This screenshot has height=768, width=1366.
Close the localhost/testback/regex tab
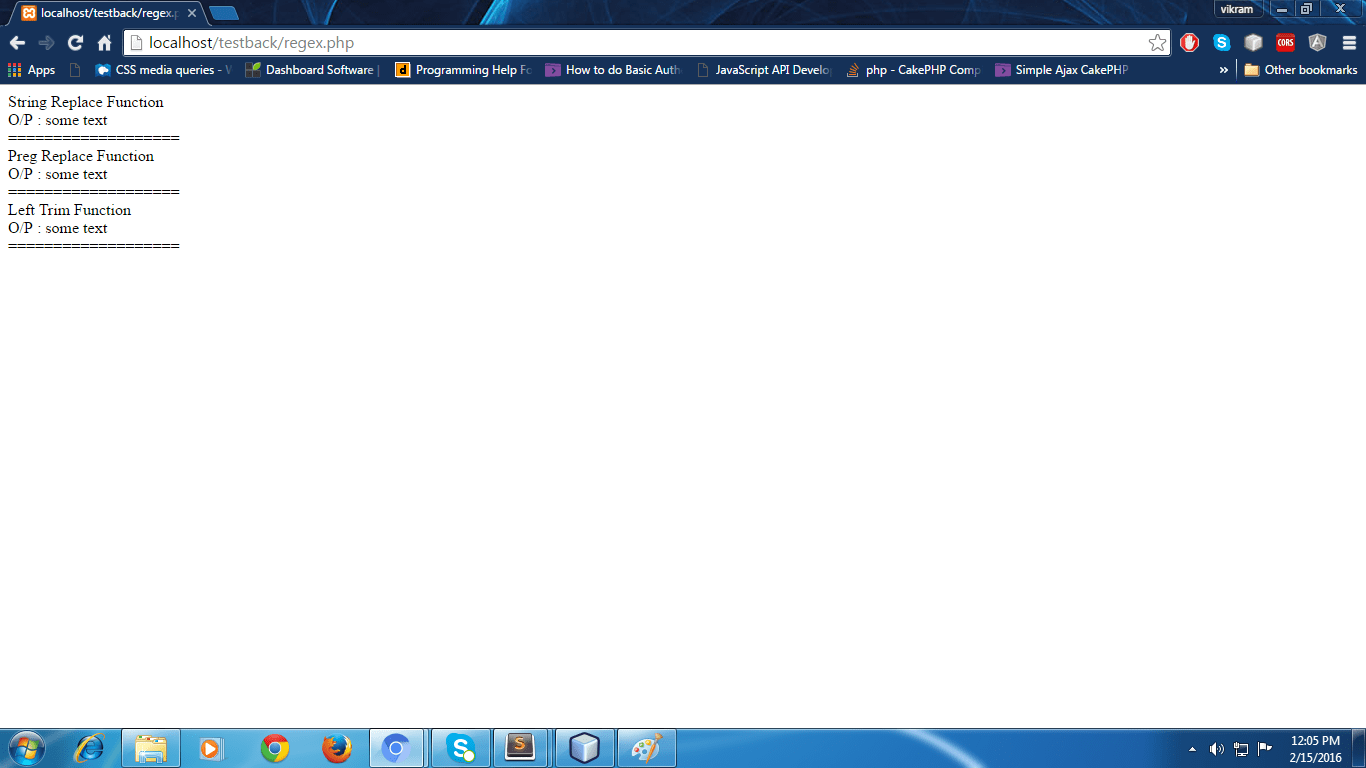192,13
